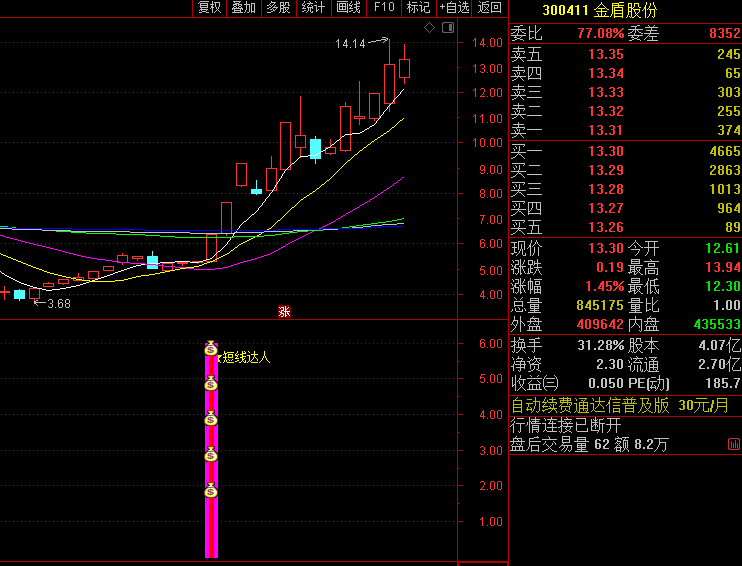Click the 行情连接已断开 status message
The image size is (742, 566).
pyautogui.click(x=565, y=425)
